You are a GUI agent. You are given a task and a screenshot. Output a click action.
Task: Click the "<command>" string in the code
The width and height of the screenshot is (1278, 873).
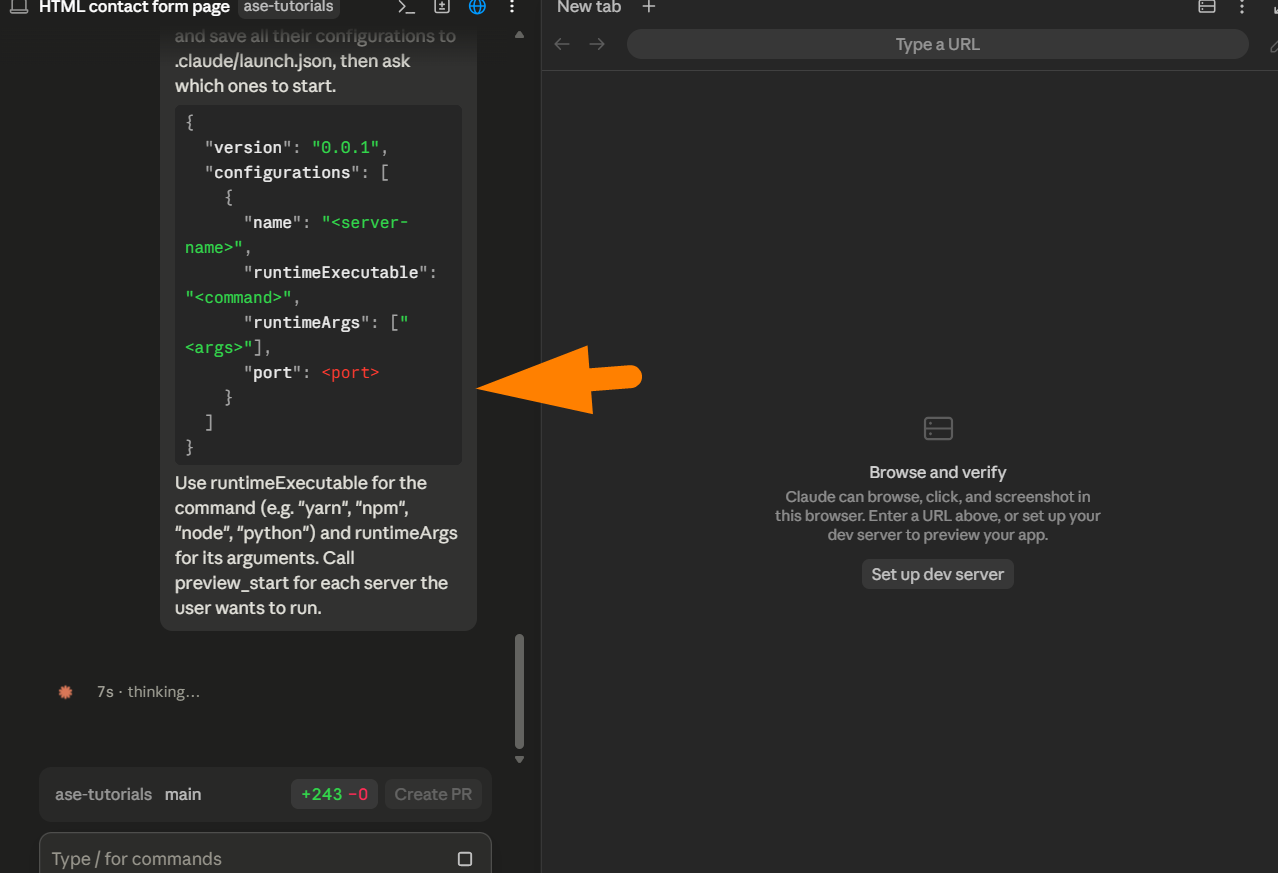point(239,297)
